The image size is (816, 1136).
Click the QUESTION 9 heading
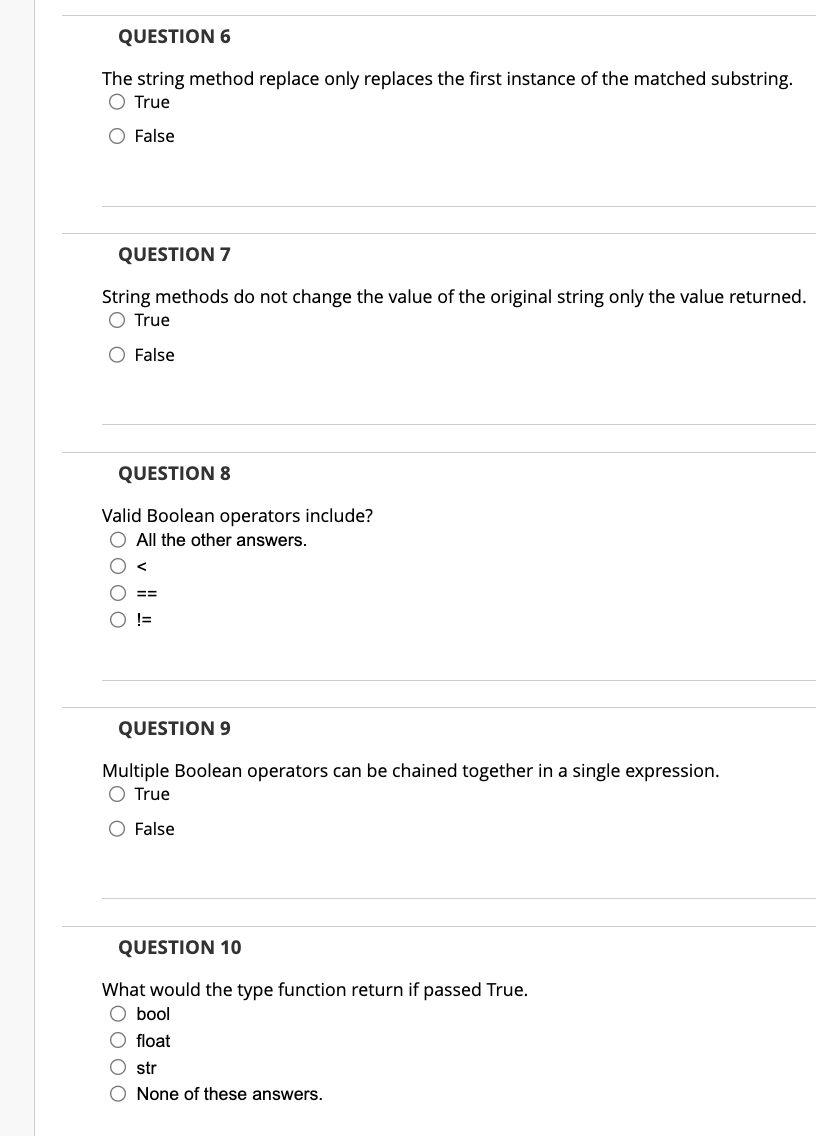point(174,728)
